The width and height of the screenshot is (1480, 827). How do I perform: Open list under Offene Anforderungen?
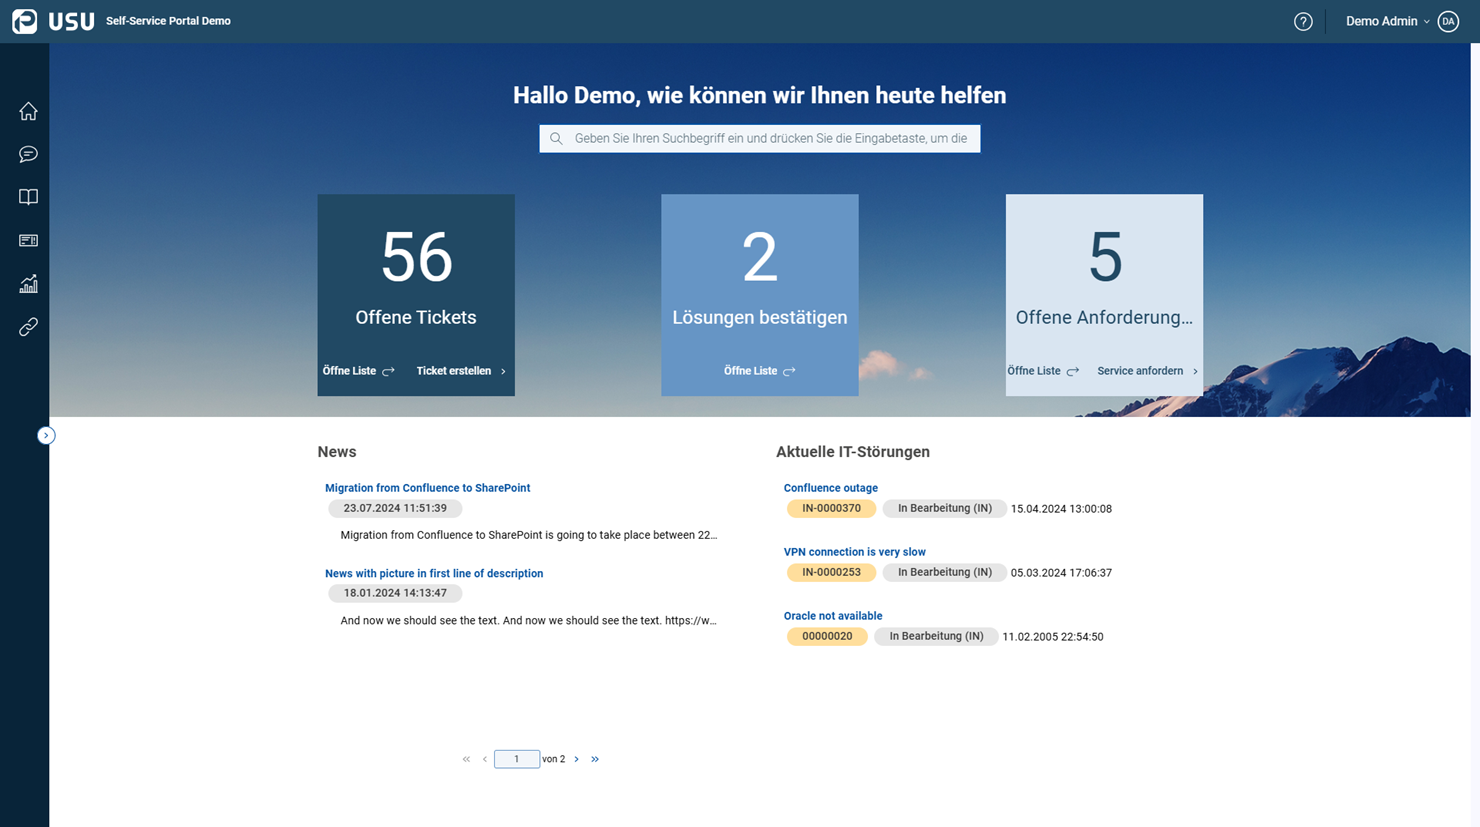click(x=1043, y=371)
